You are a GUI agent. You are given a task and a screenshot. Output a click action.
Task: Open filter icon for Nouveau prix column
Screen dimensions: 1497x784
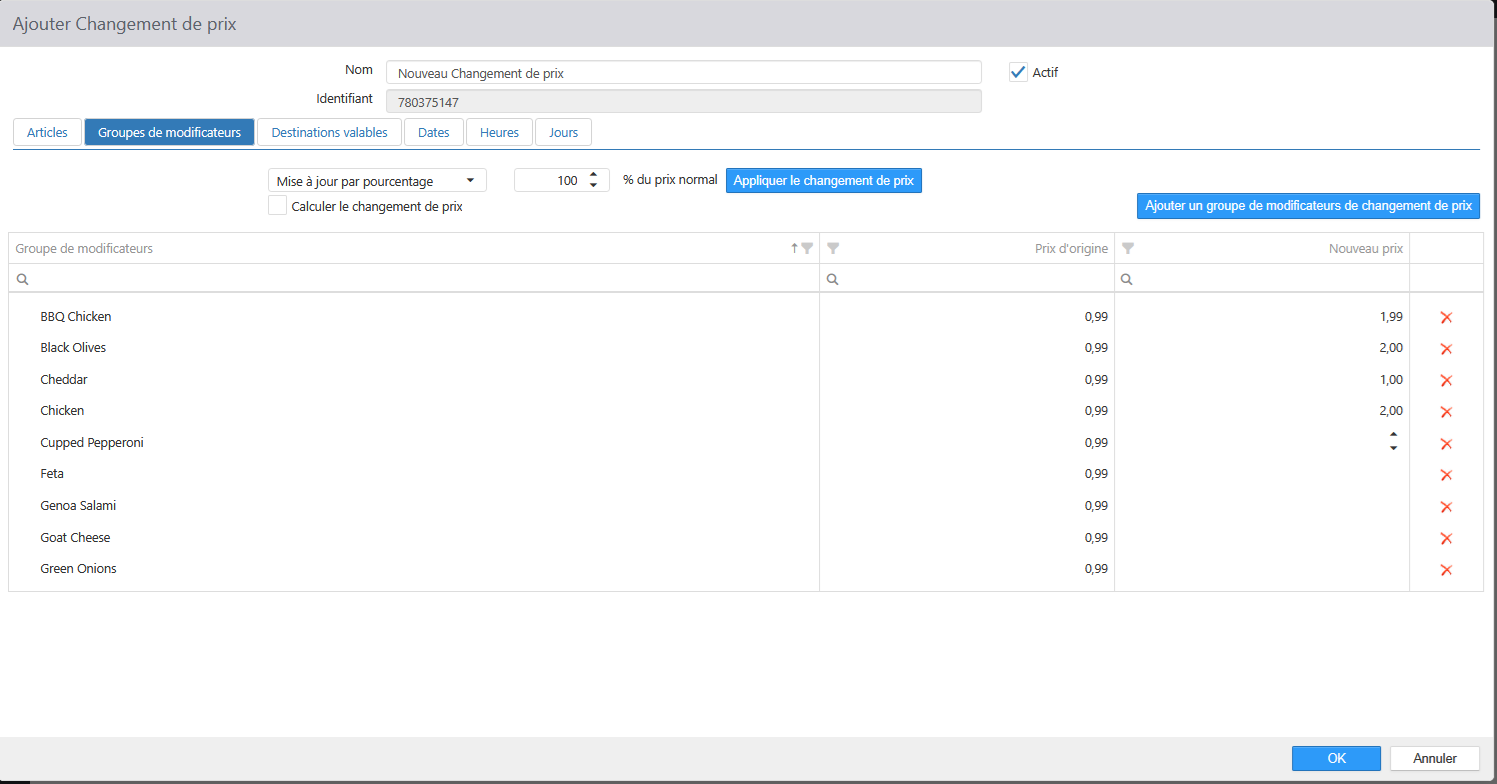coord(1128,248)
